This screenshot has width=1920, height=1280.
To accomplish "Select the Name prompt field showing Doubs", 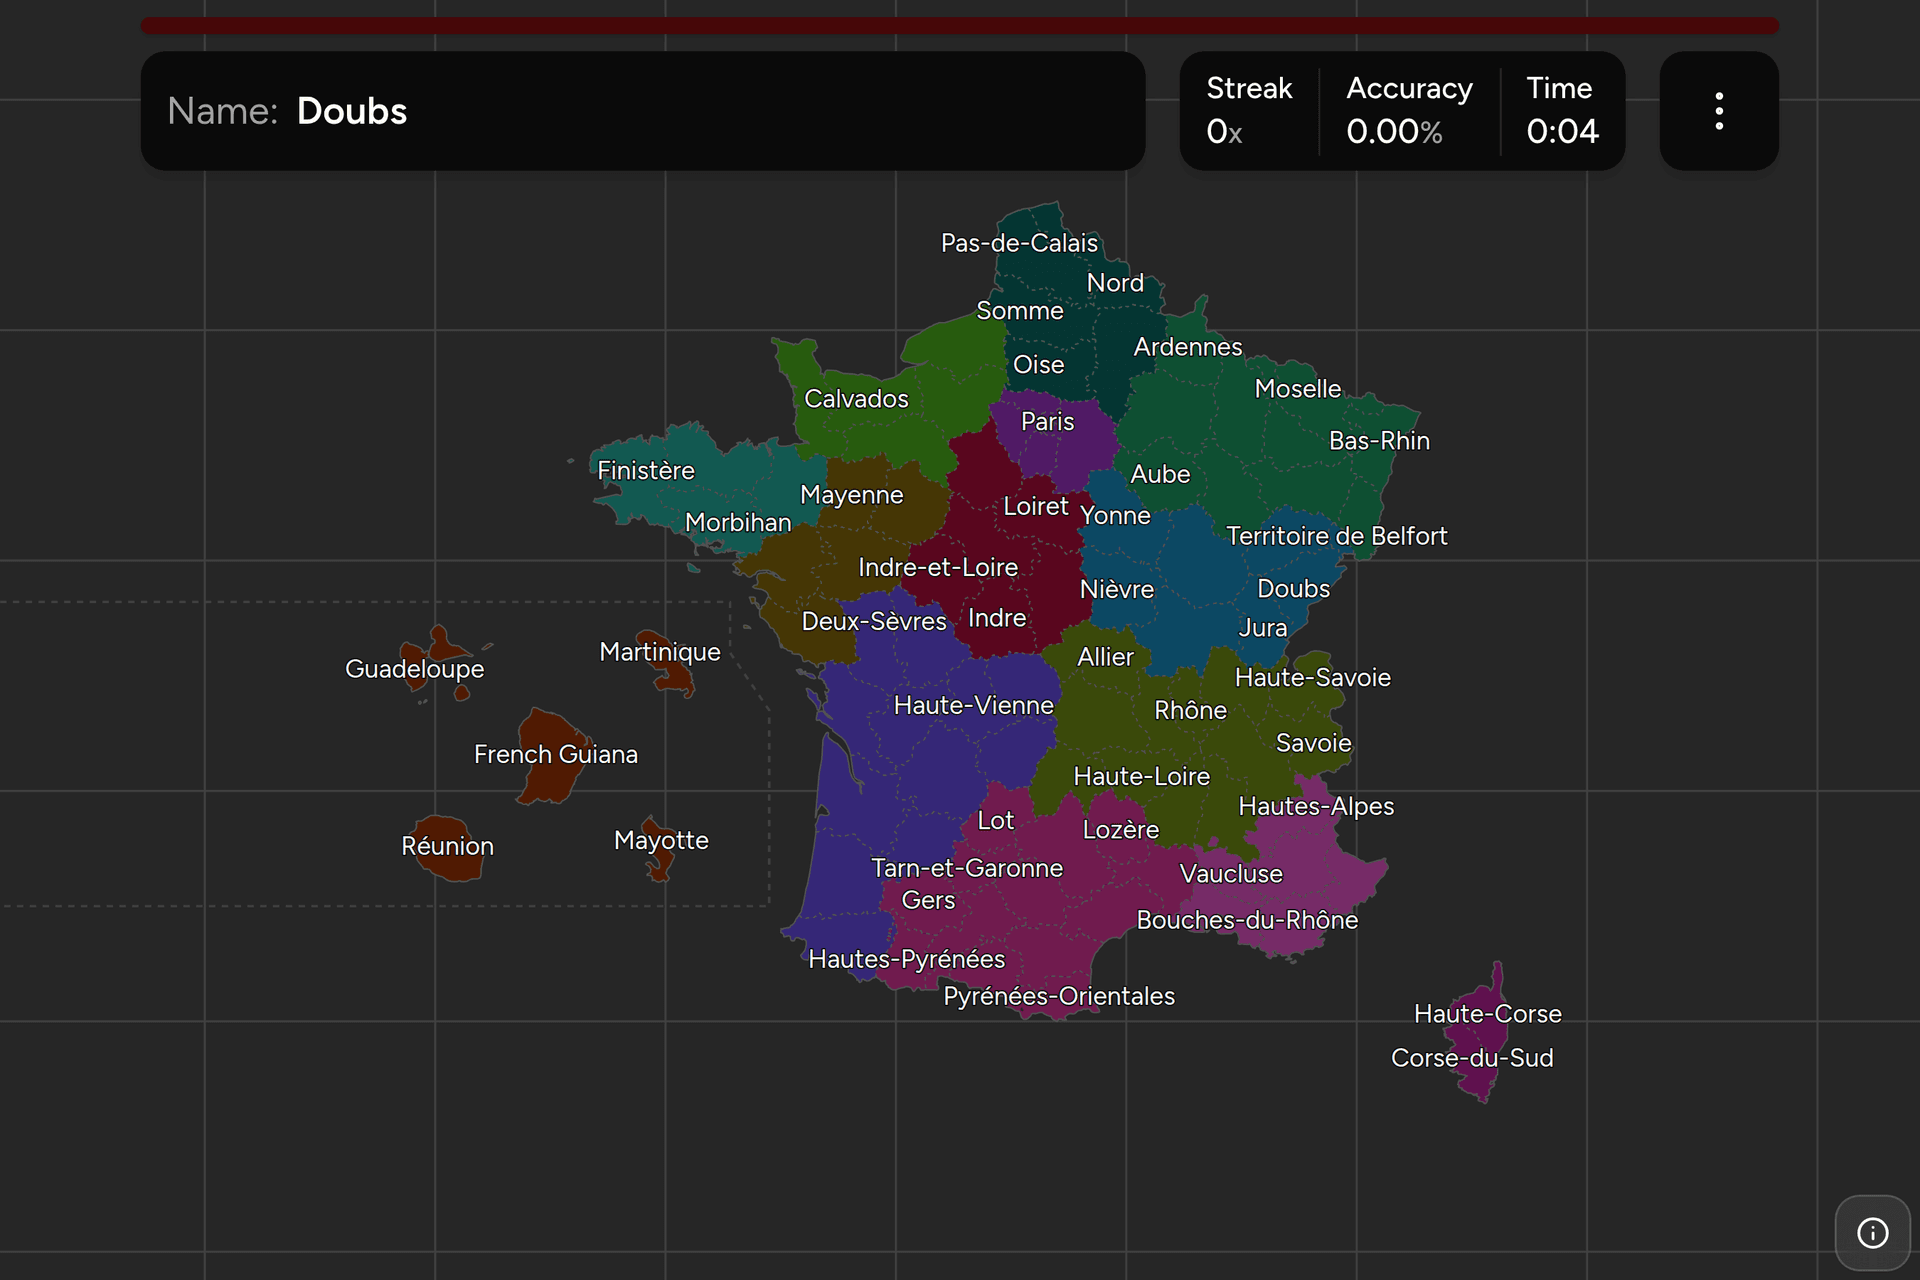I will [643, 111].
